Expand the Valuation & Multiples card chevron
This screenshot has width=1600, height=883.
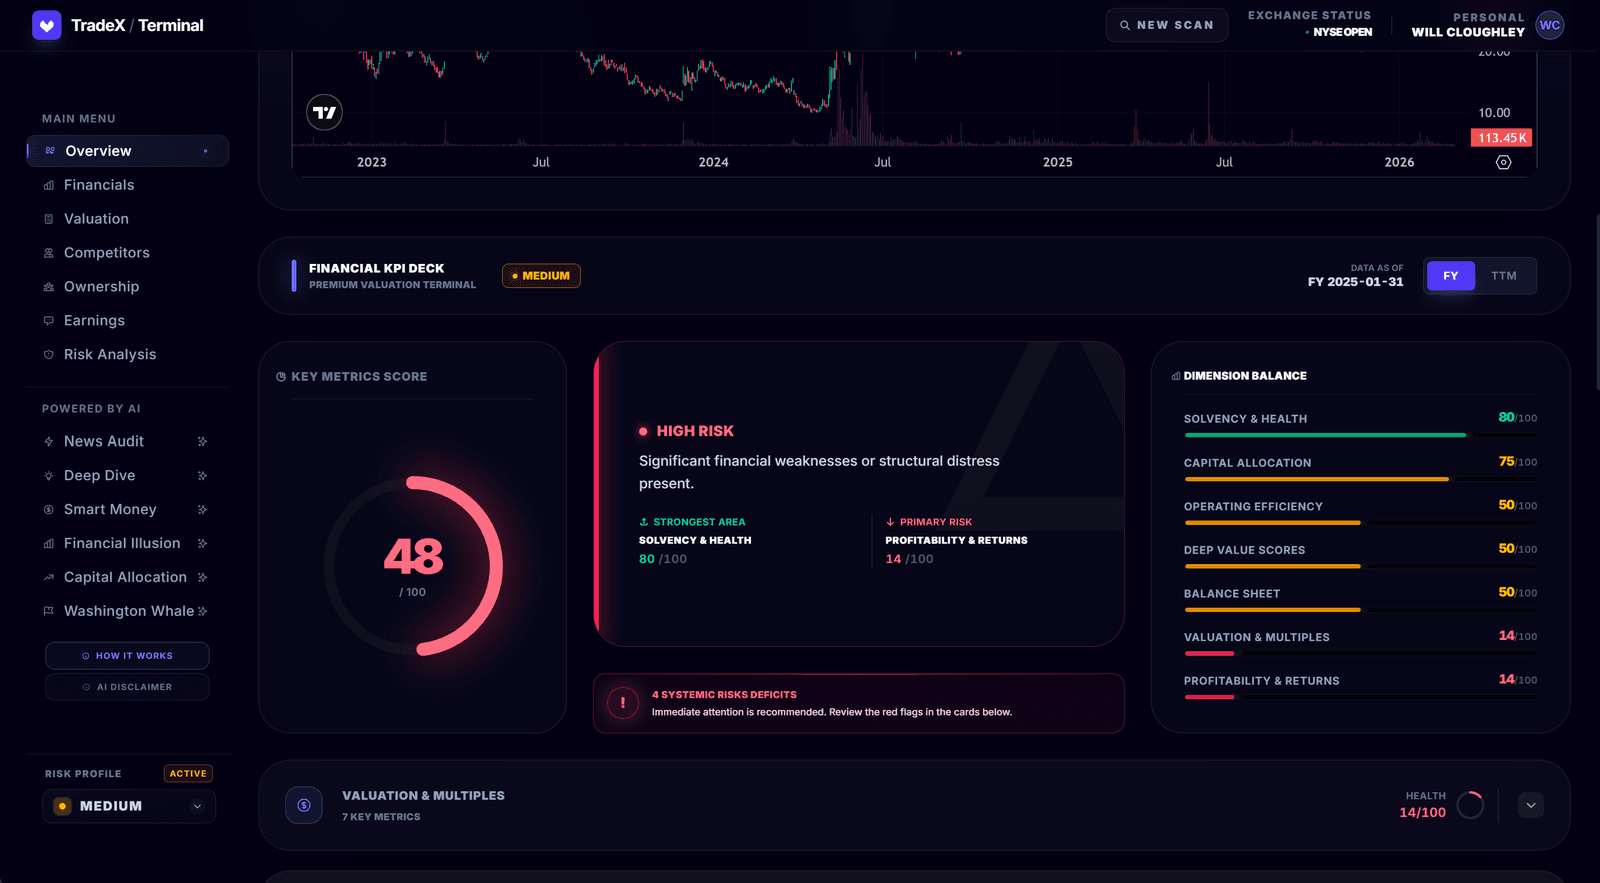tap(1531, 805)
